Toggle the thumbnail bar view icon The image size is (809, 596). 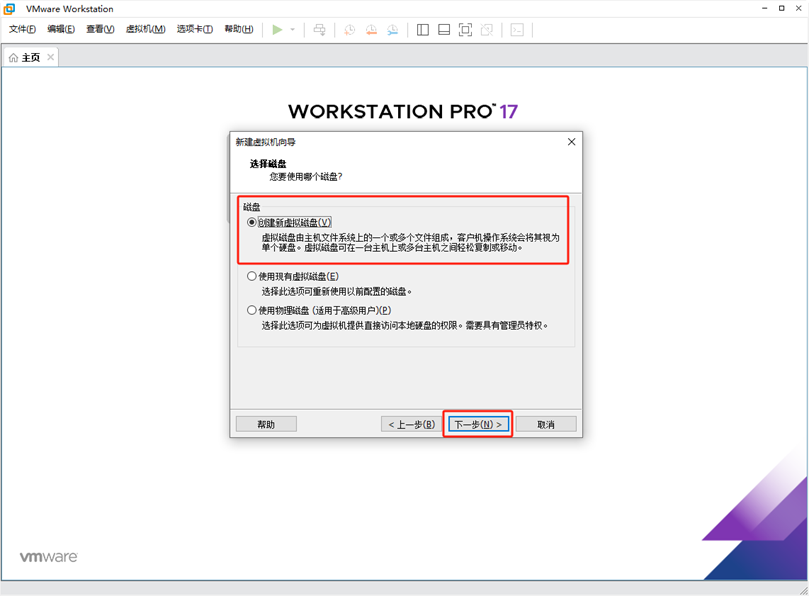tap(444, 30)
